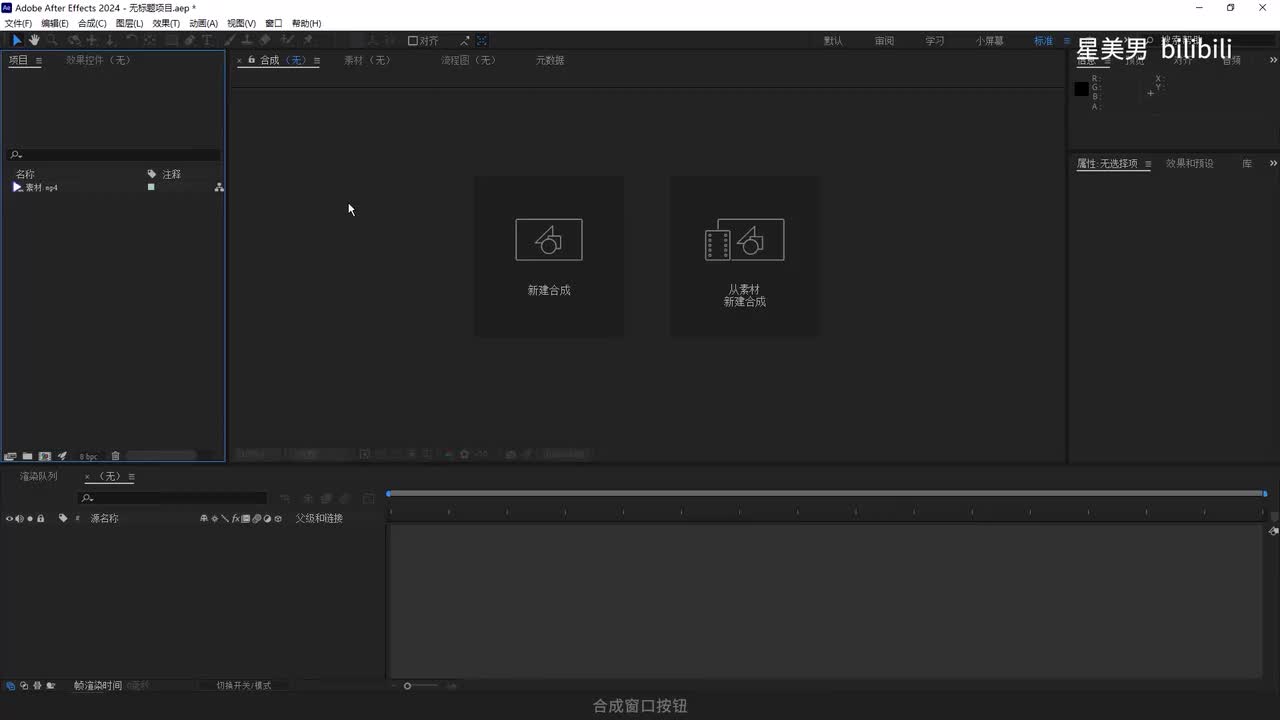Open Project search filter dropdown
This screenshot has width=1280, height=720.
click(x=16, y=155)
